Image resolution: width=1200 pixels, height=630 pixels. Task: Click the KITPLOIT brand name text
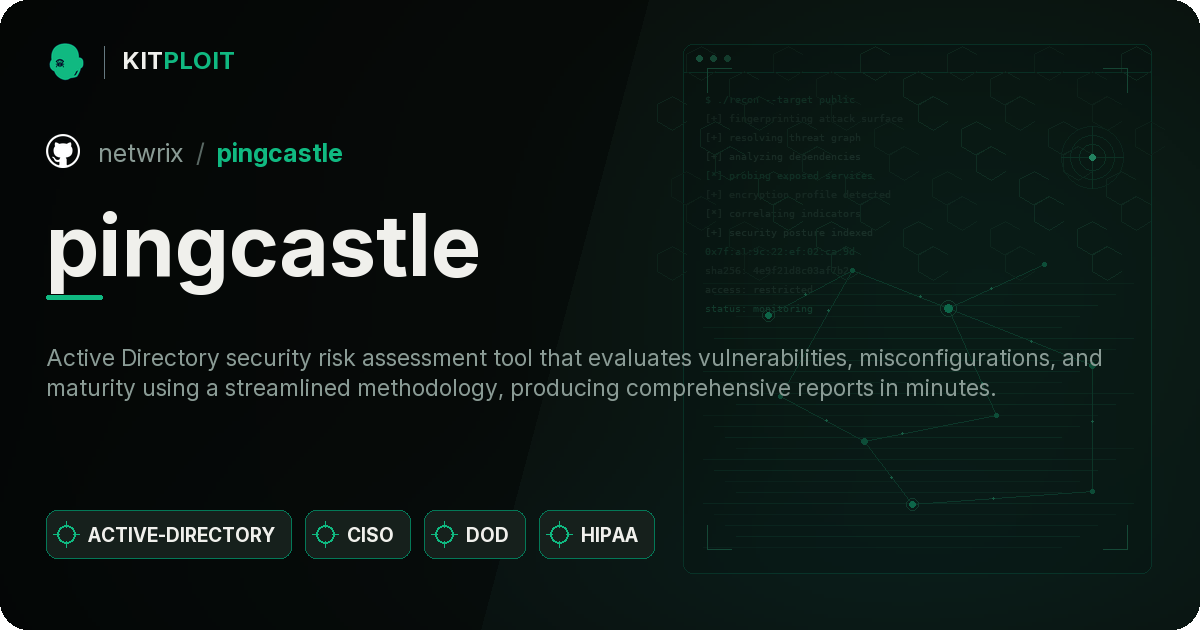[178, 61]
